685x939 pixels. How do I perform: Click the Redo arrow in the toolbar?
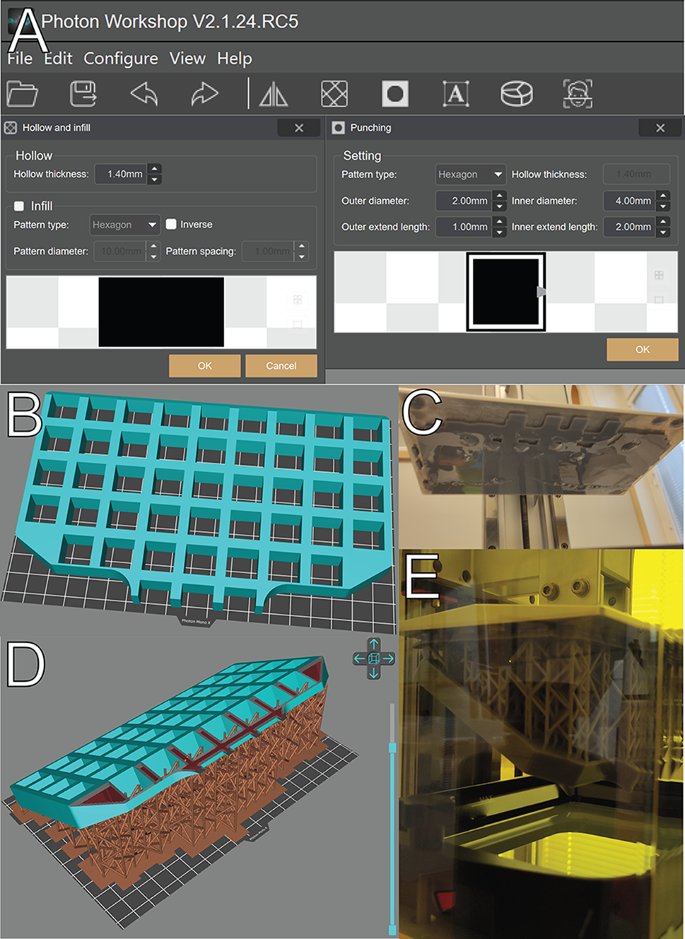point(205,94)
